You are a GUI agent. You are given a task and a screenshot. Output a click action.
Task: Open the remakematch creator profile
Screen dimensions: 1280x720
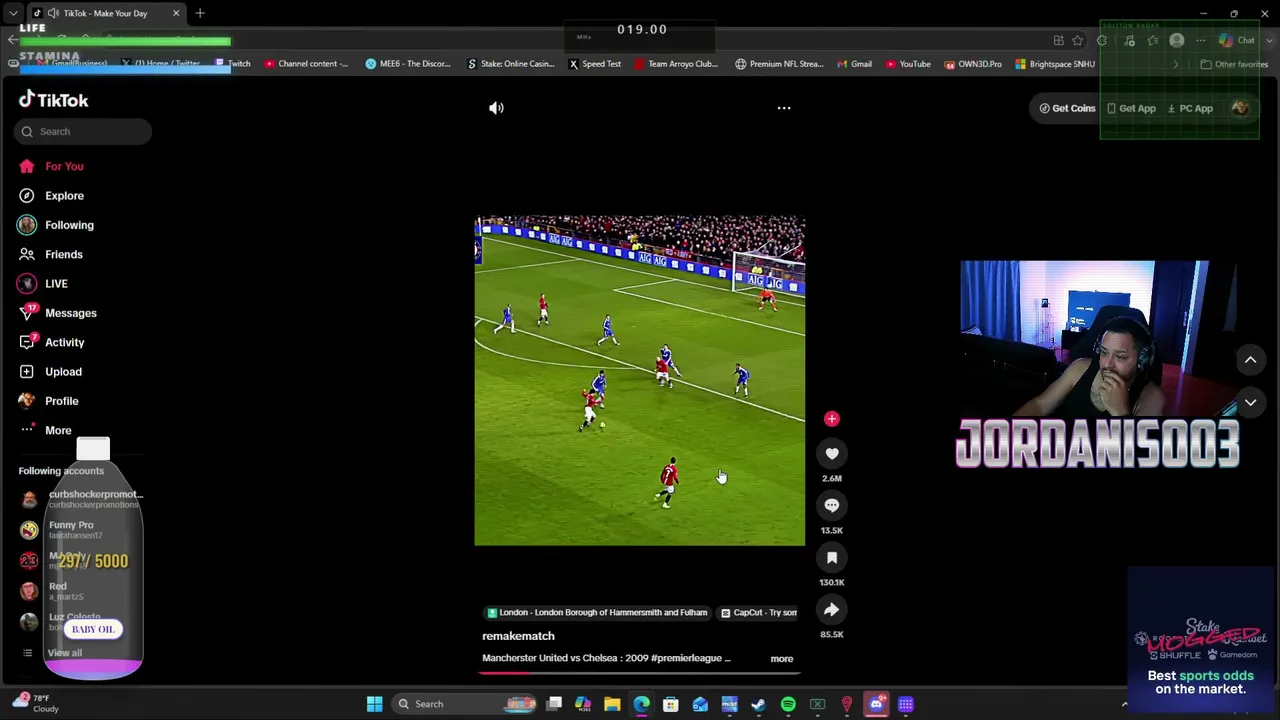point(518,636)
